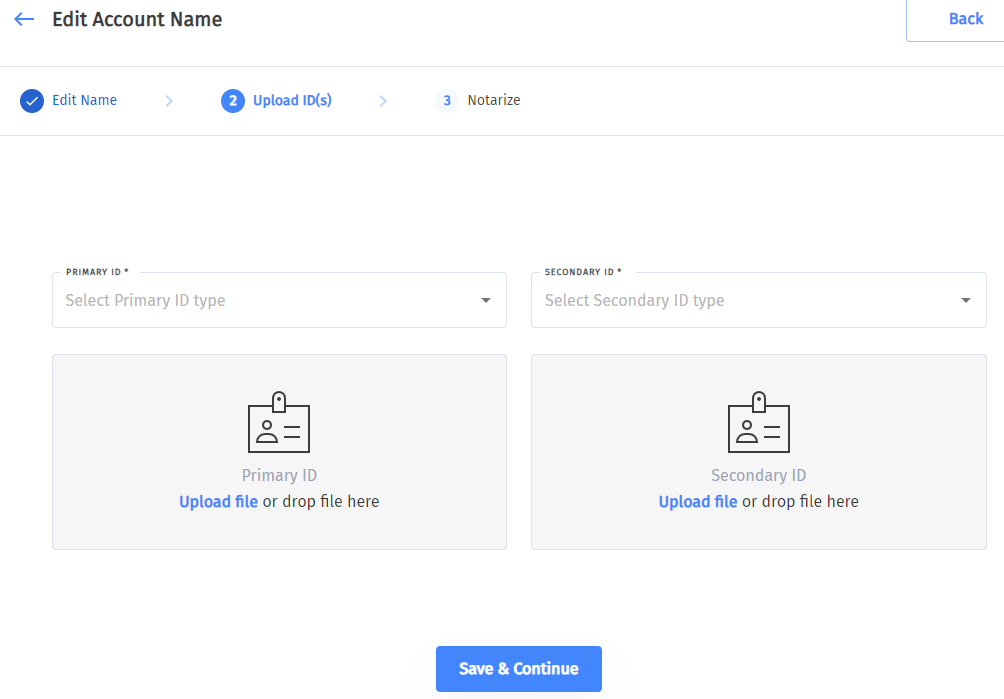
Task: Click Upload file link for Secondary ID
Action: coord(698,502)
